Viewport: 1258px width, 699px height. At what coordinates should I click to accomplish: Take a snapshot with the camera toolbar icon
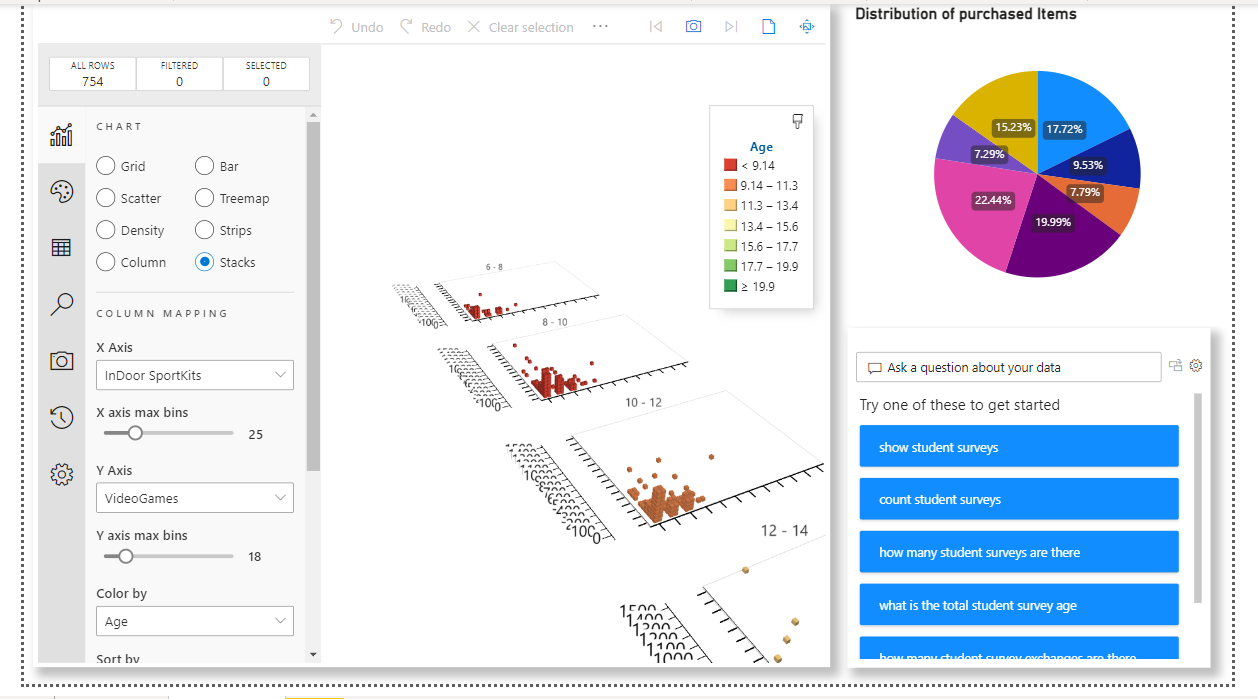[693, 26]
